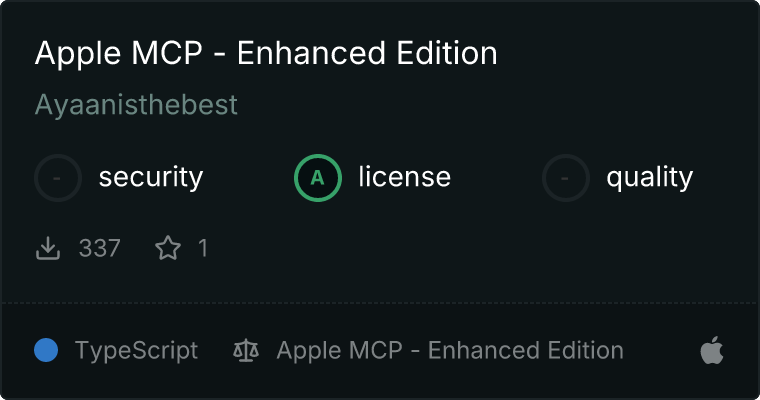Image resolution: width=760 pixels, height=400 pixels.
Task: Click the quality label text
Action: (x=649, y=177)
